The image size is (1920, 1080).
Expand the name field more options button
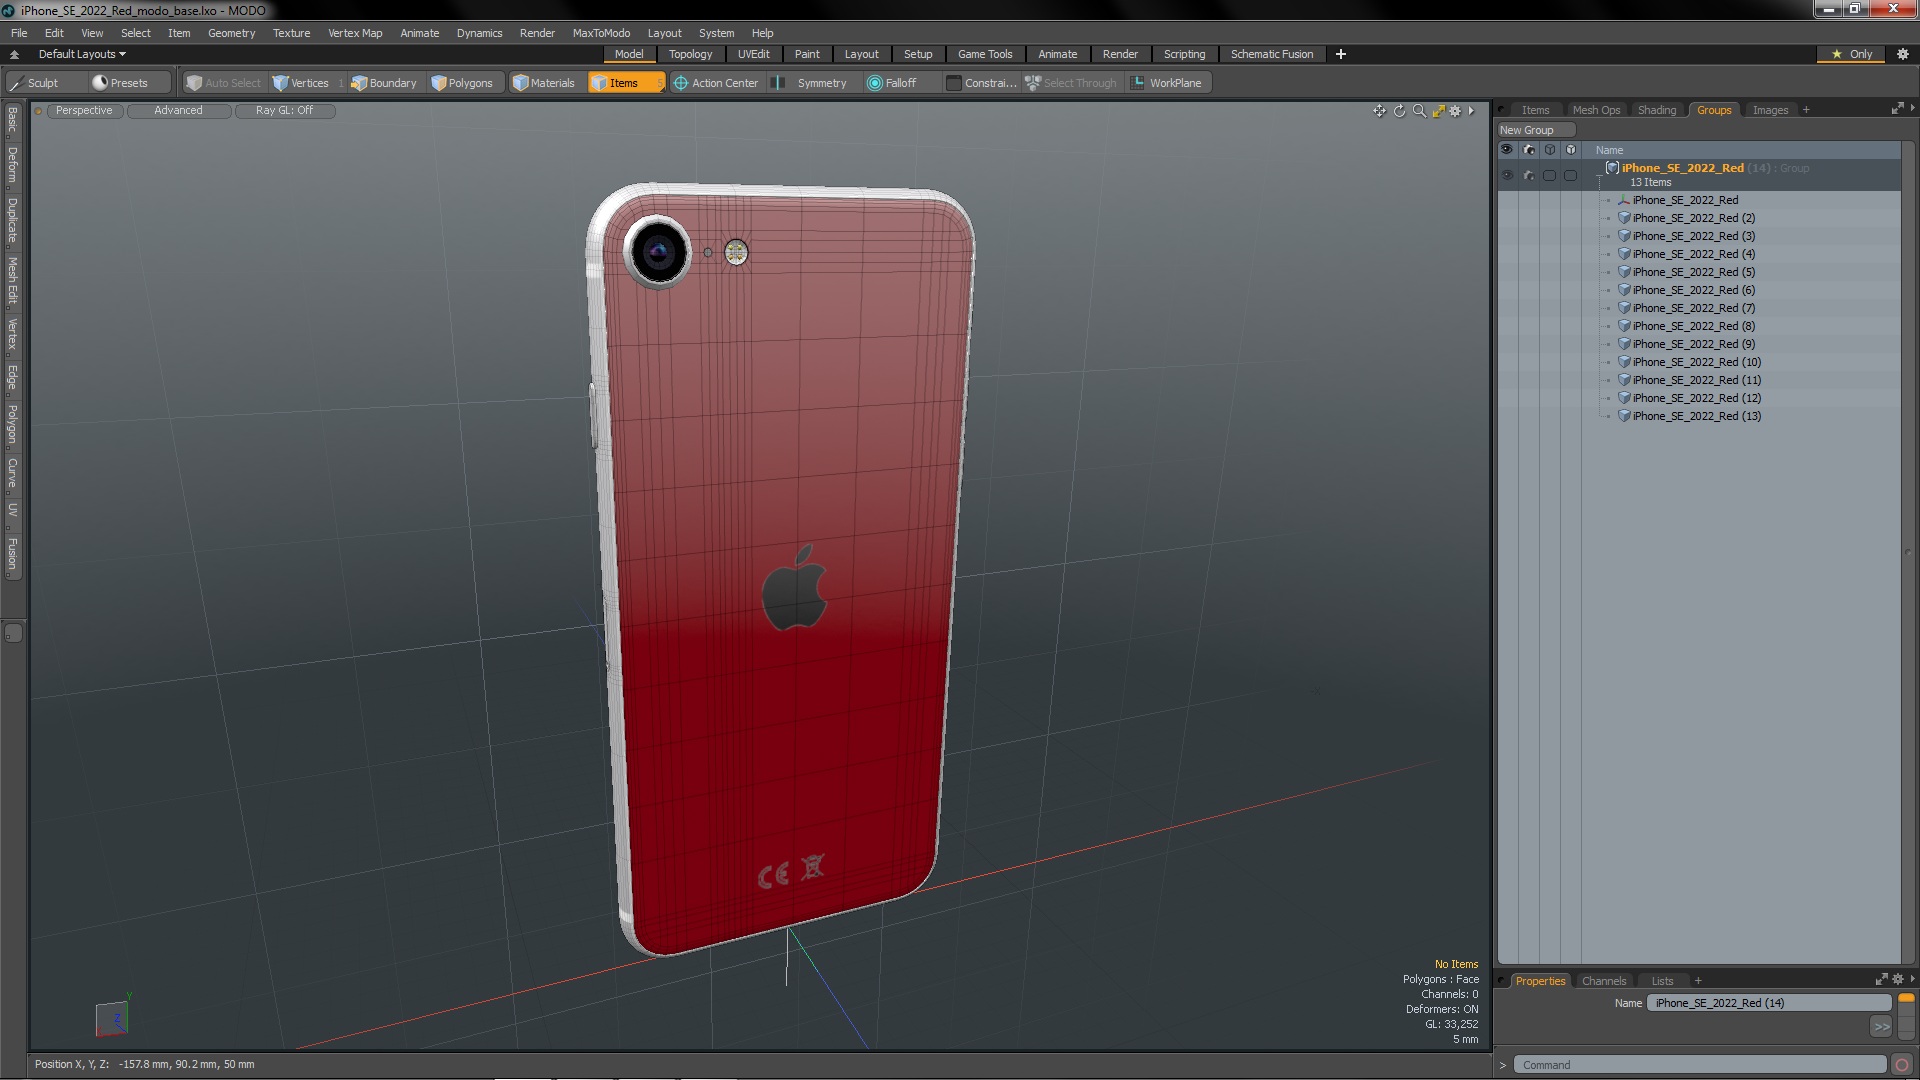pyautogui.click(x=1881, y=1026)
